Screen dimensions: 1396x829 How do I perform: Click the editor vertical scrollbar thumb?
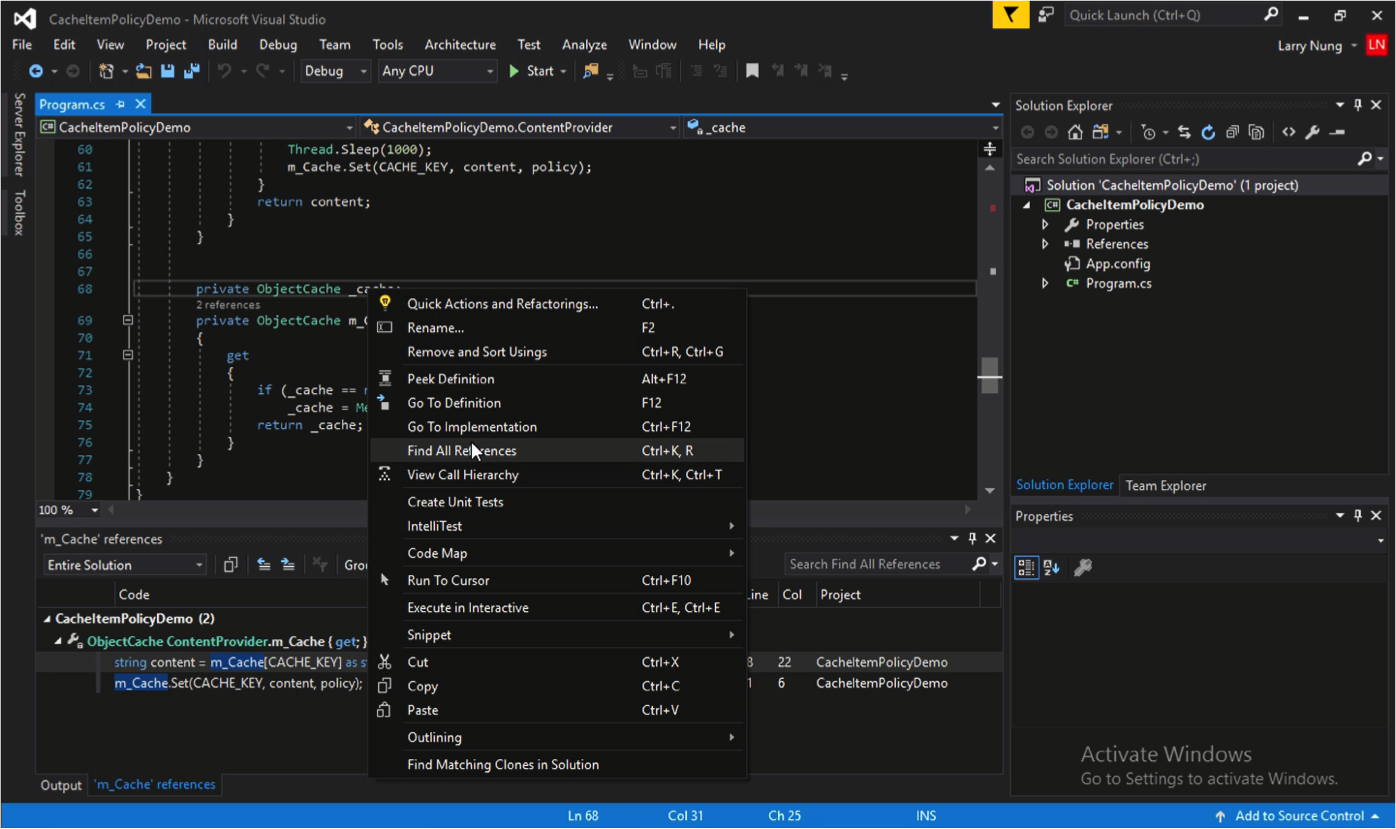[x=989, y=375]
